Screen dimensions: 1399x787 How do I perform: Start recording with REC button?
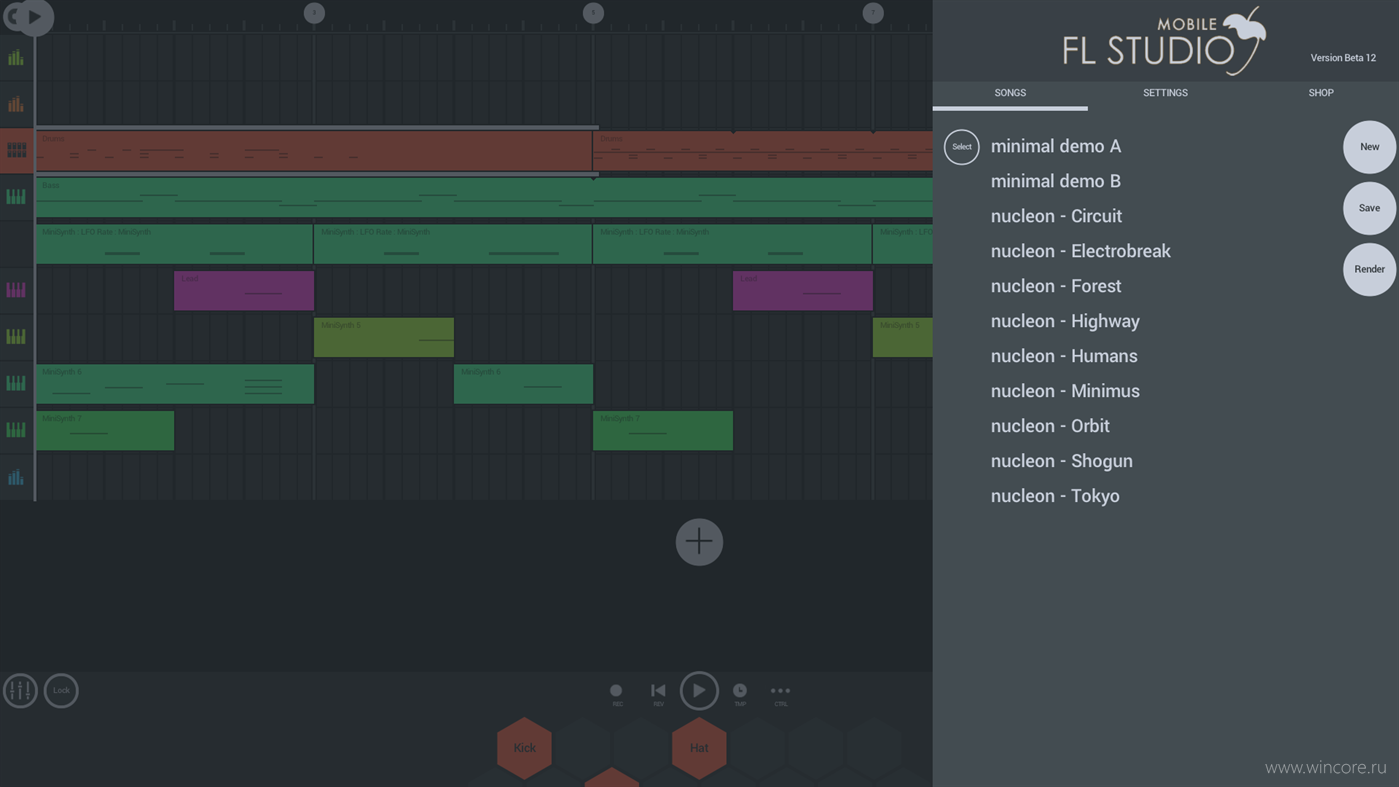(x=616, y=693)
